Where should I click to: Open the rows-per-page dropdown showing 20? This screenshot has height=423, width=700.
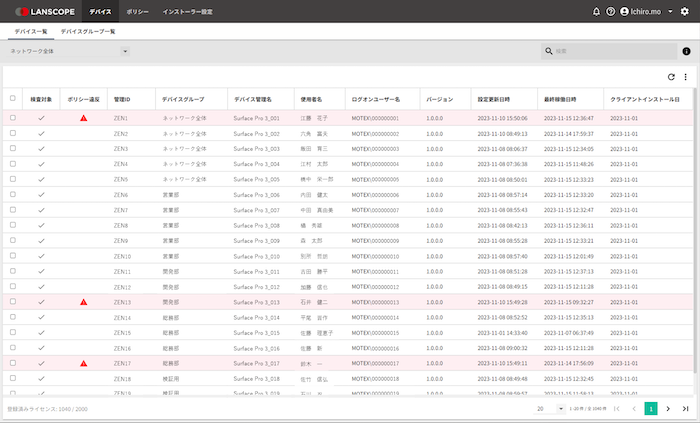pyautogui.click(x=550, y=408)
